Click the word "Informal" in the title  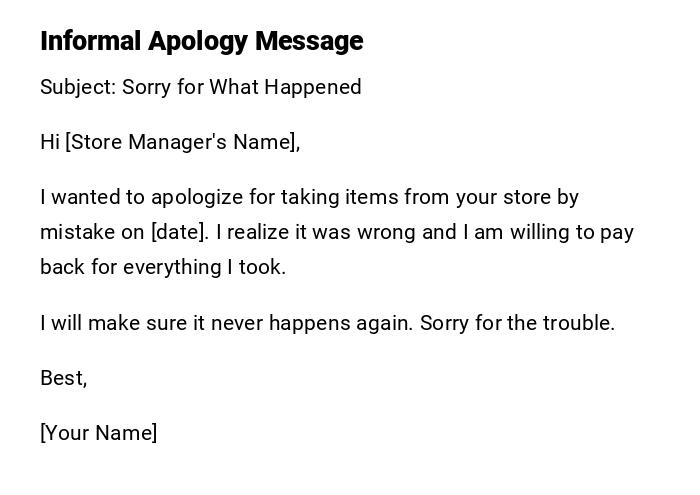coord(91,41)
